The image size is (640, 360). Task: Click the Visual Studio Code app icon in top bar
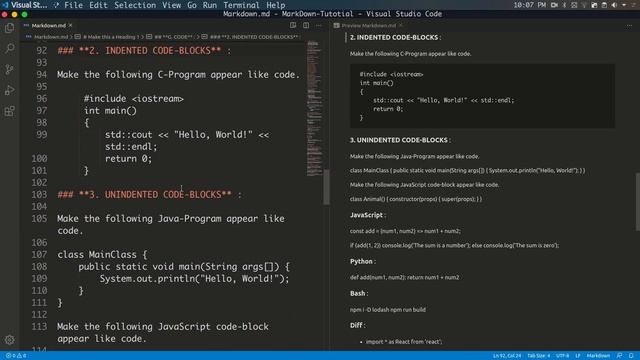(5, 5)
